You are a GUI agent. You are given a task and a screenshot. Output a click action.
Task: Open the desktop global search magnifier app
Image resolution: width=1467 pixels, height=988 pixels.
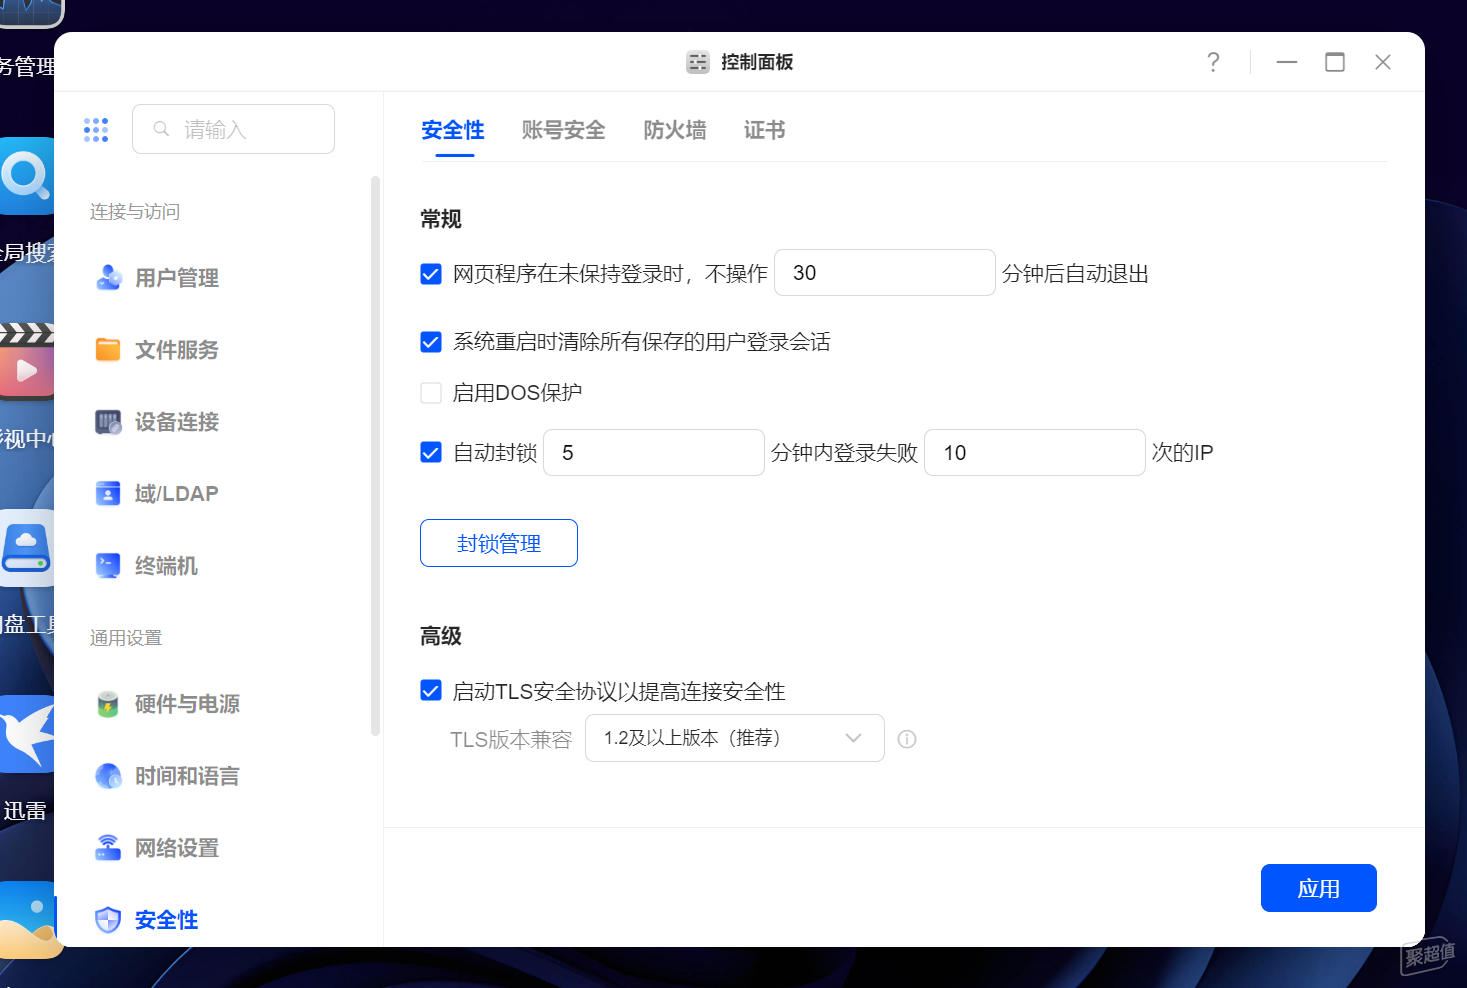(27, 176)
